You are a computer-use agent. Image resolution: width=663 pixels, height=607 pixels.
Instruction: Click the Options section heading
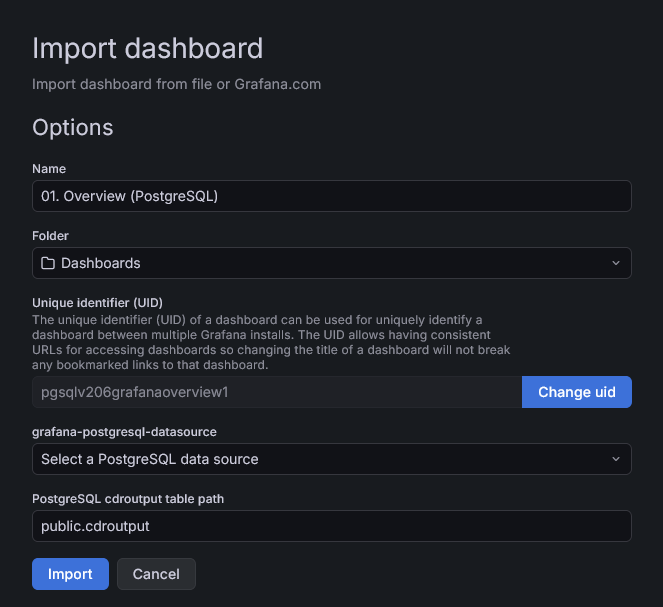[72, 128]
